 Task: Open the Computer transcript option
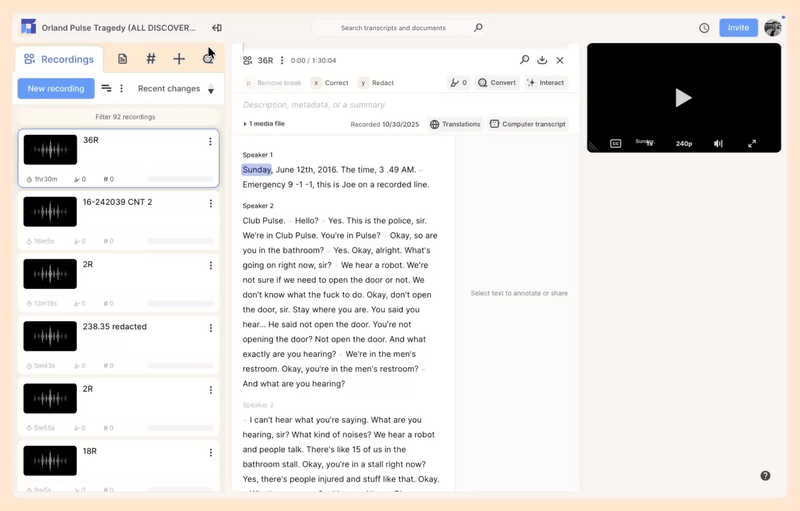click(528, 124)
